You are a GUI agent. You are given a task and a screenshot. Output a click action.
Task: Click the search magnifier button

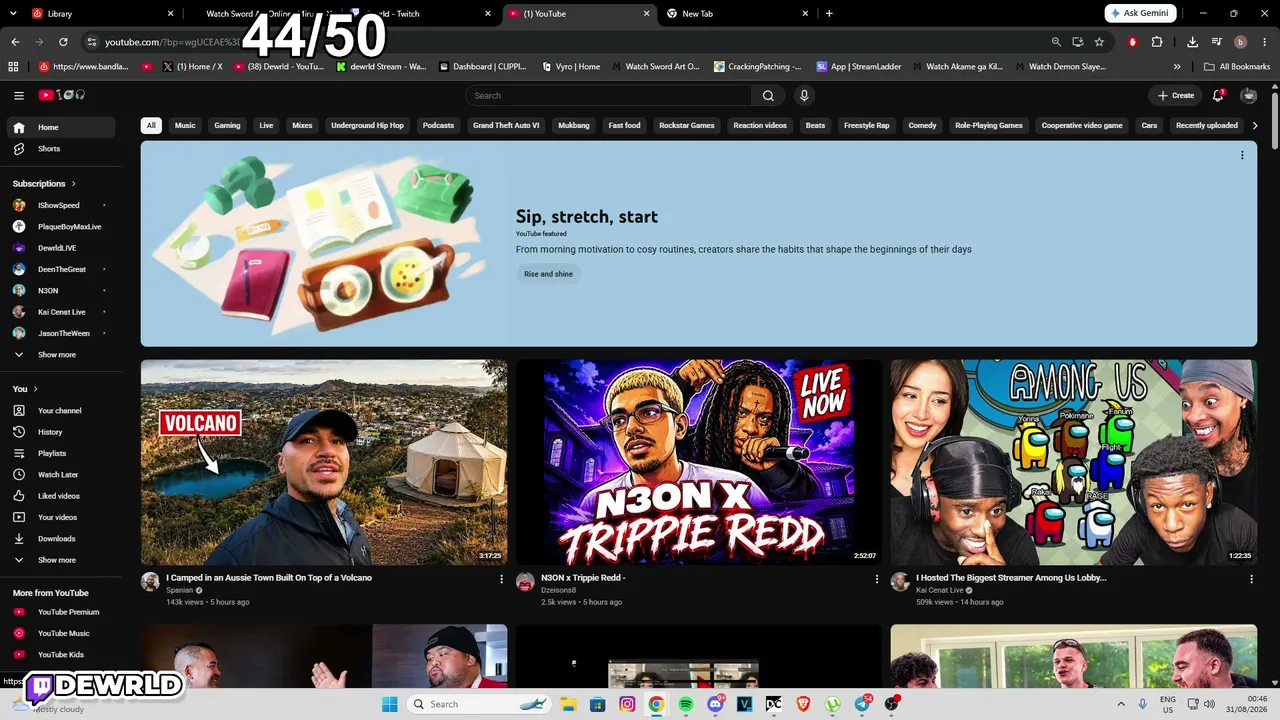pyautogui.click(x=768, y=96)
